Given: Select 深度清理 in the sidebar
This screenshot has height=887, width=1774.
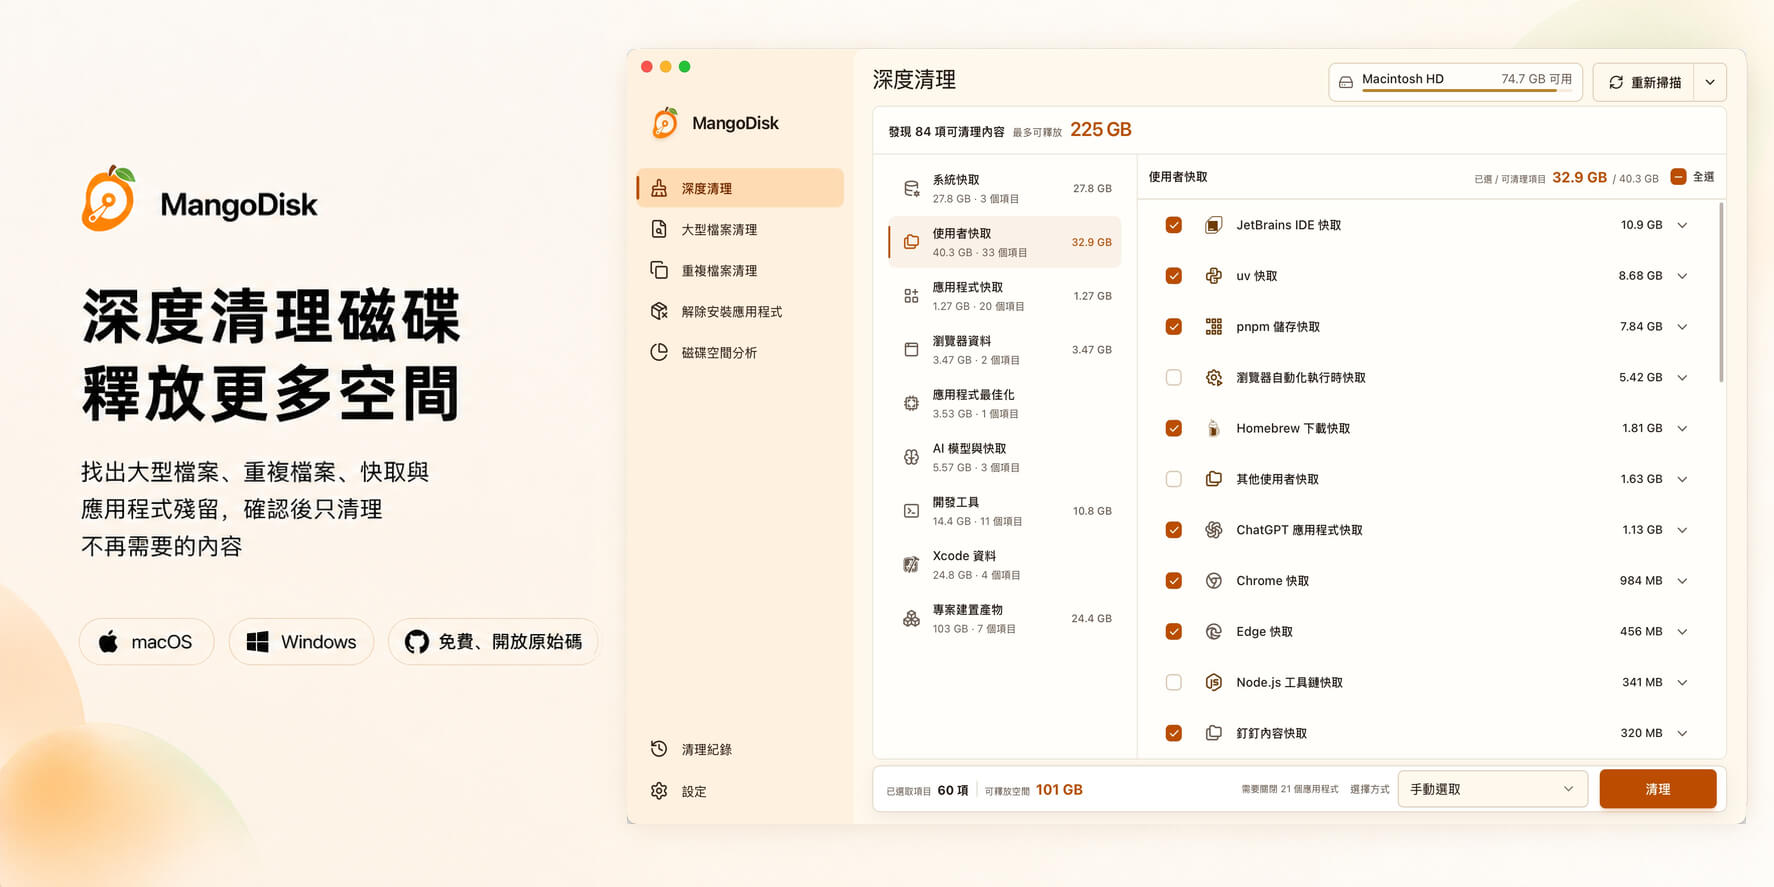Looking at the screenshot, I should 740,188.
